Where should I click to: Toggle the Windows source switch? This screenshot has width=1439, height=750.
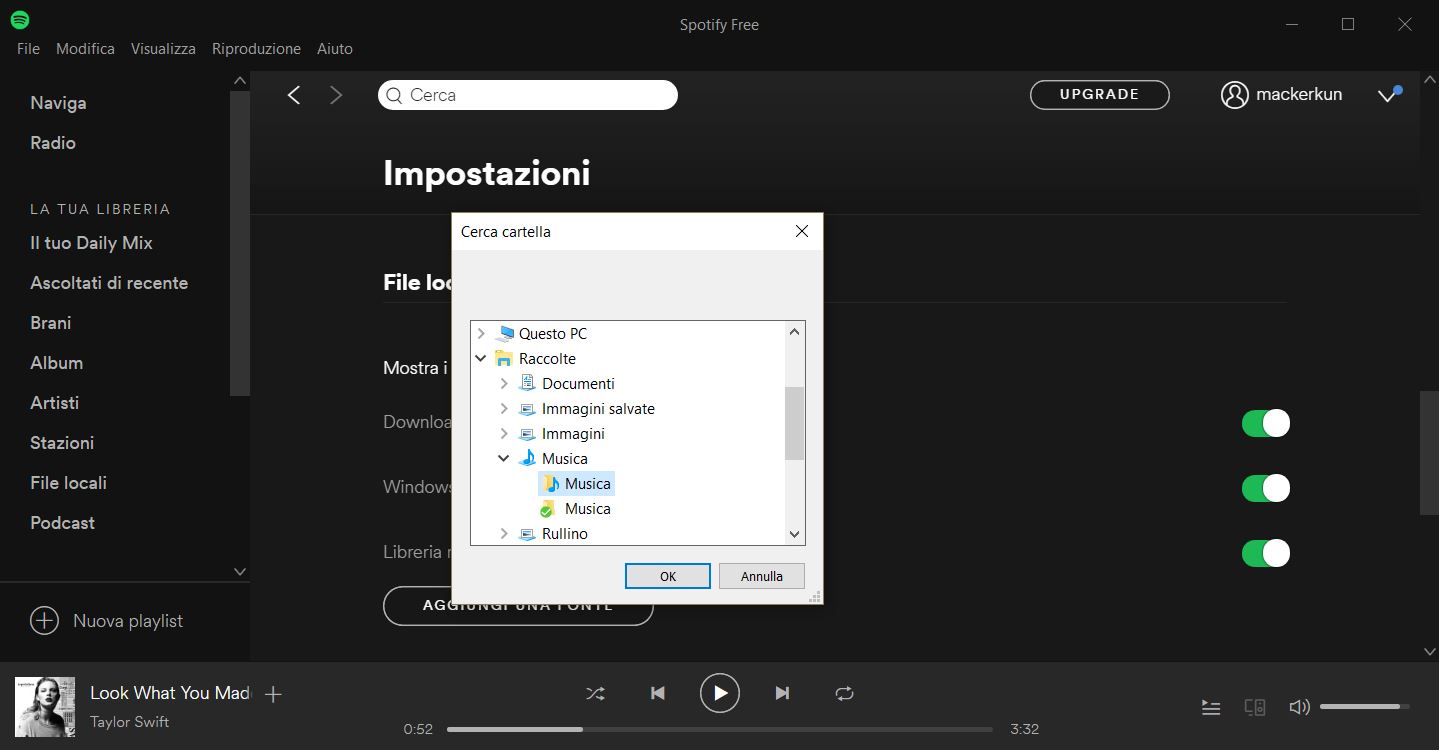[x=1266, y=488]
